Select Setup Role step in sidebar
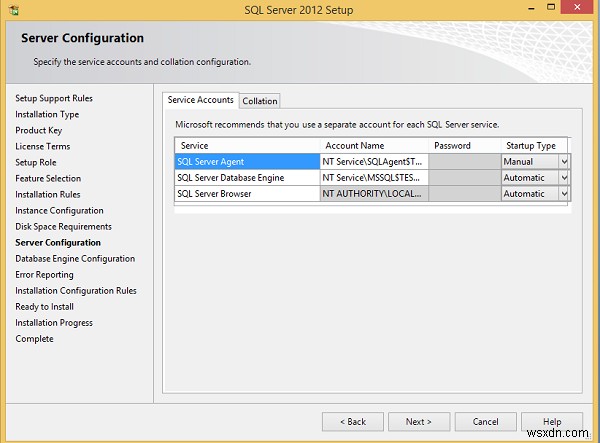Image resolution: width=600 pixels, height=443 pixels. [36, 163]
